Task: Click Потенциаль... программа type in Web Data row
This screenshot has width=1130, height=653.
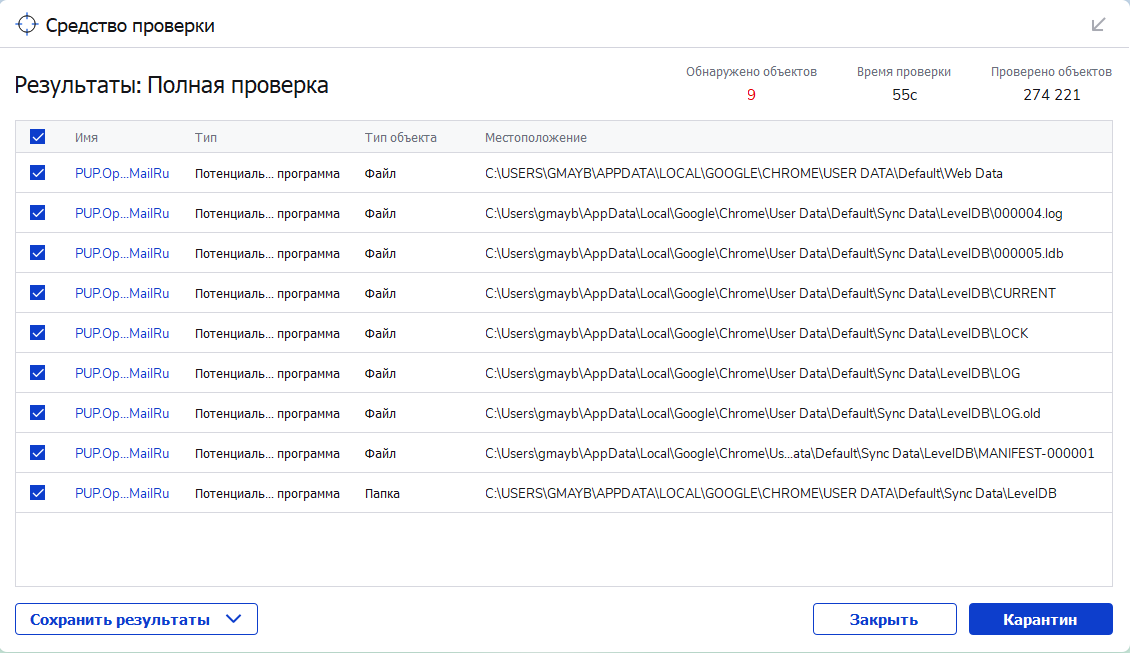Action: [x=267, y=174]
